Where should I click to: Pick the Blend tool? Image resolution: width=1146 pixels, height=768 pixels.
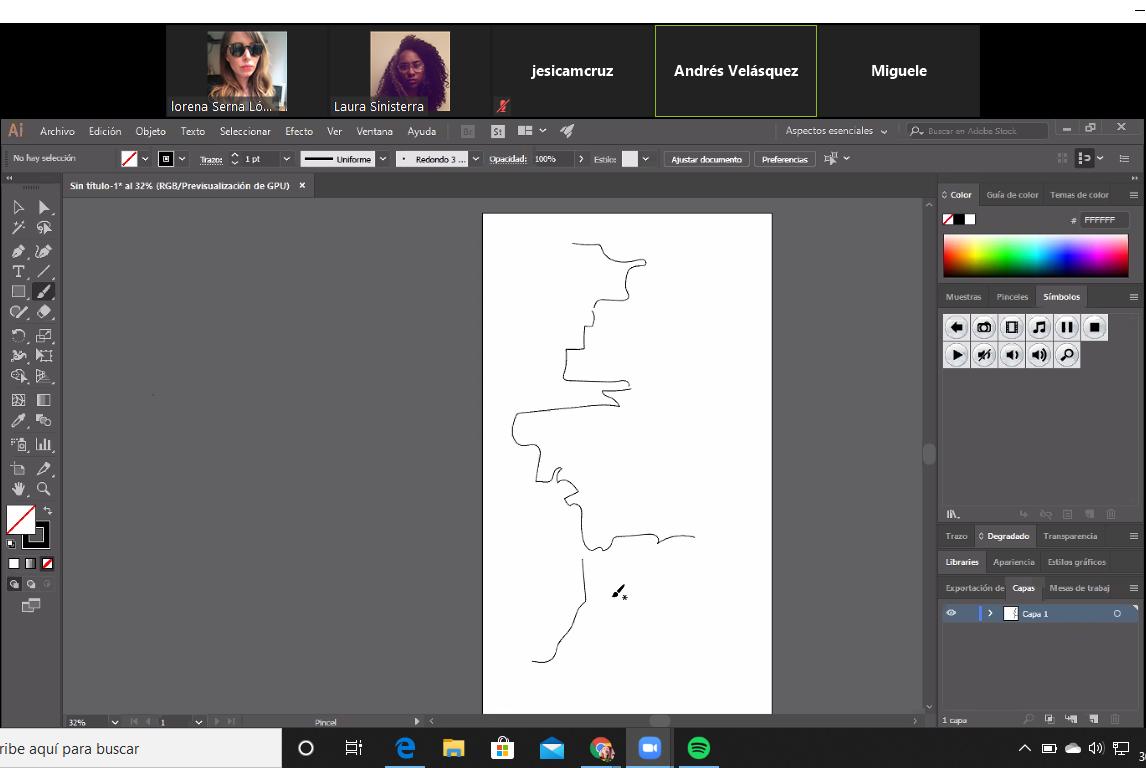click(x=44, y=420)
